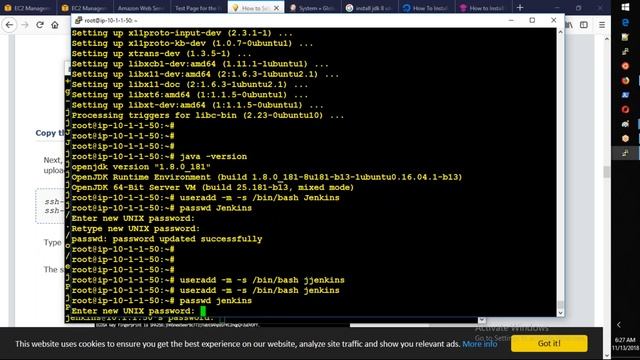Click the 'Processing triggers for libc-bin' line
The image size is (640, 360).
208,116
